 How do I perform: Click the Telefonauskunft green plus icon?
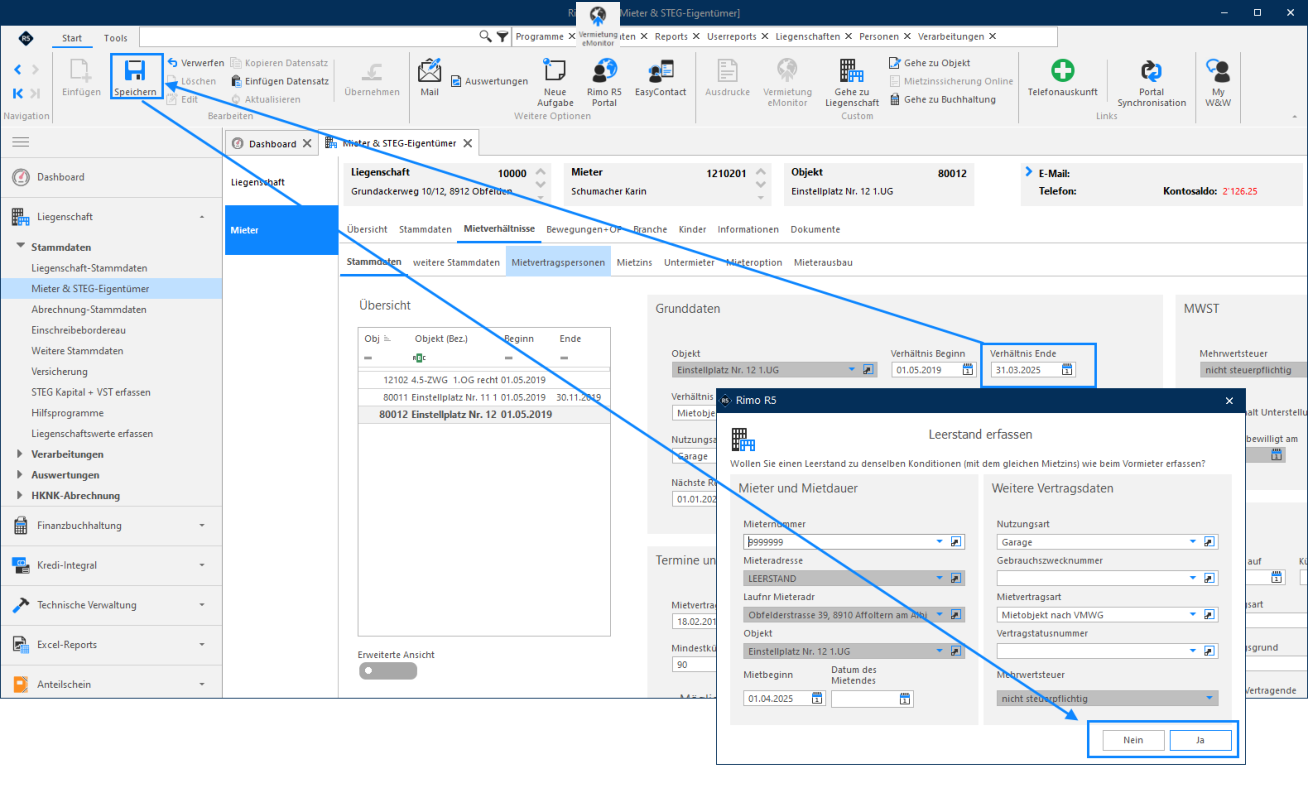[1062, 71]
